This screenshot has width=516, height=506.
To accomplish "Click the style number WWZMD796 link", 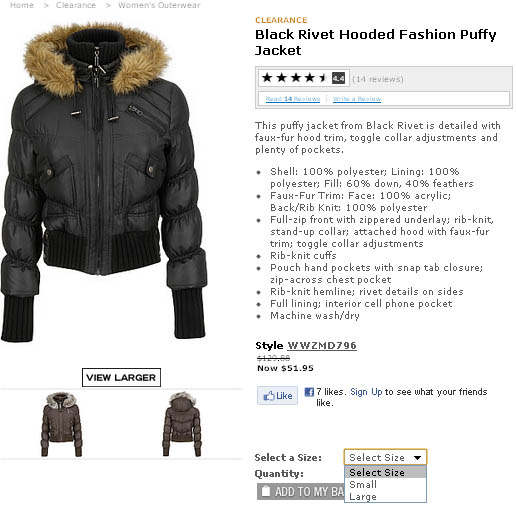I will click(x=322, y=345).
